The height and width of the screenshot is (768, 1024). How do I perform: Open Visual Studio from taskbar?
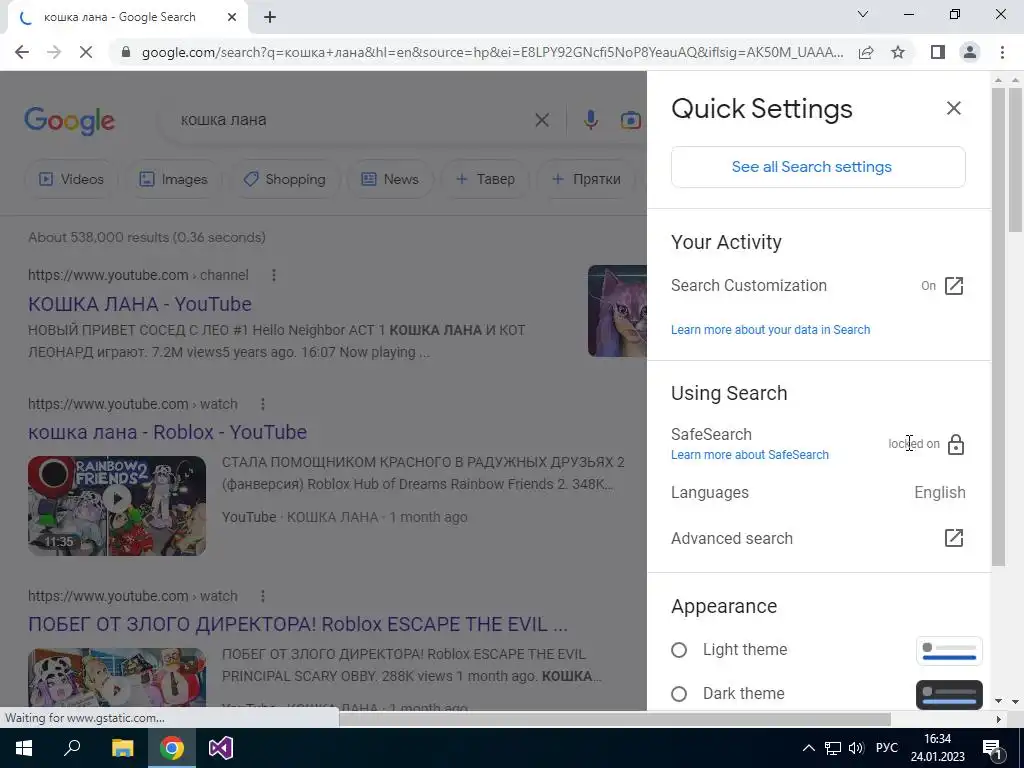221,748
